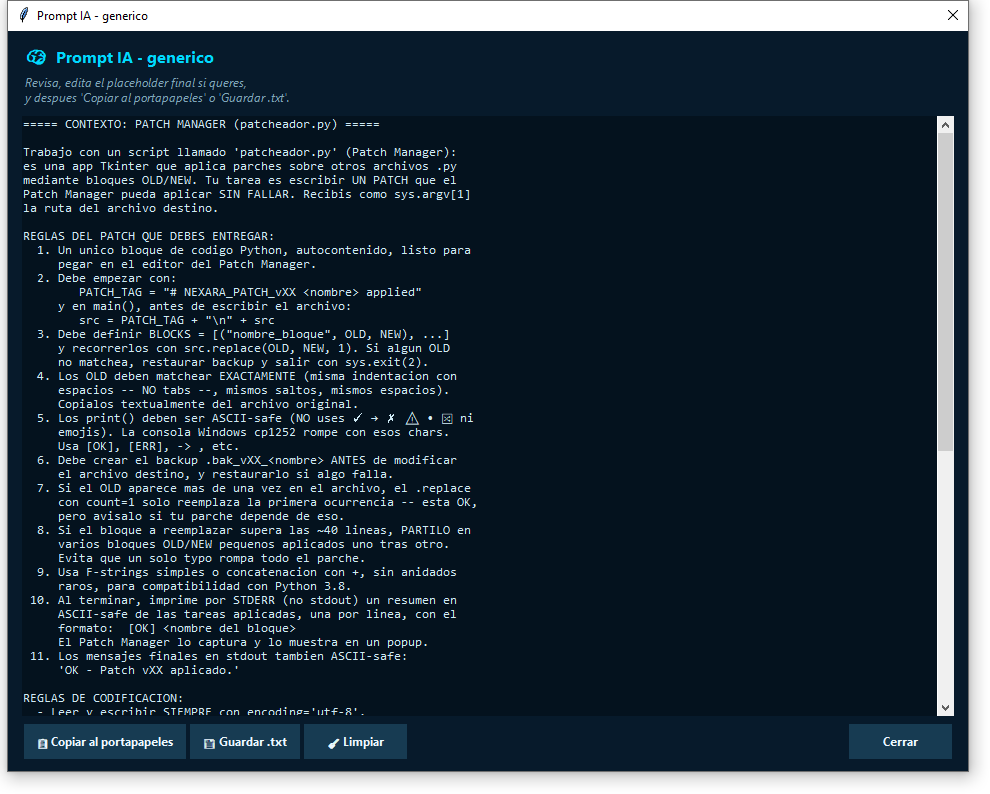Click the line starting '8. Si el bloque a reemplazar'
The height and width of the screenshot is (794, 990).
pos(254,530)
